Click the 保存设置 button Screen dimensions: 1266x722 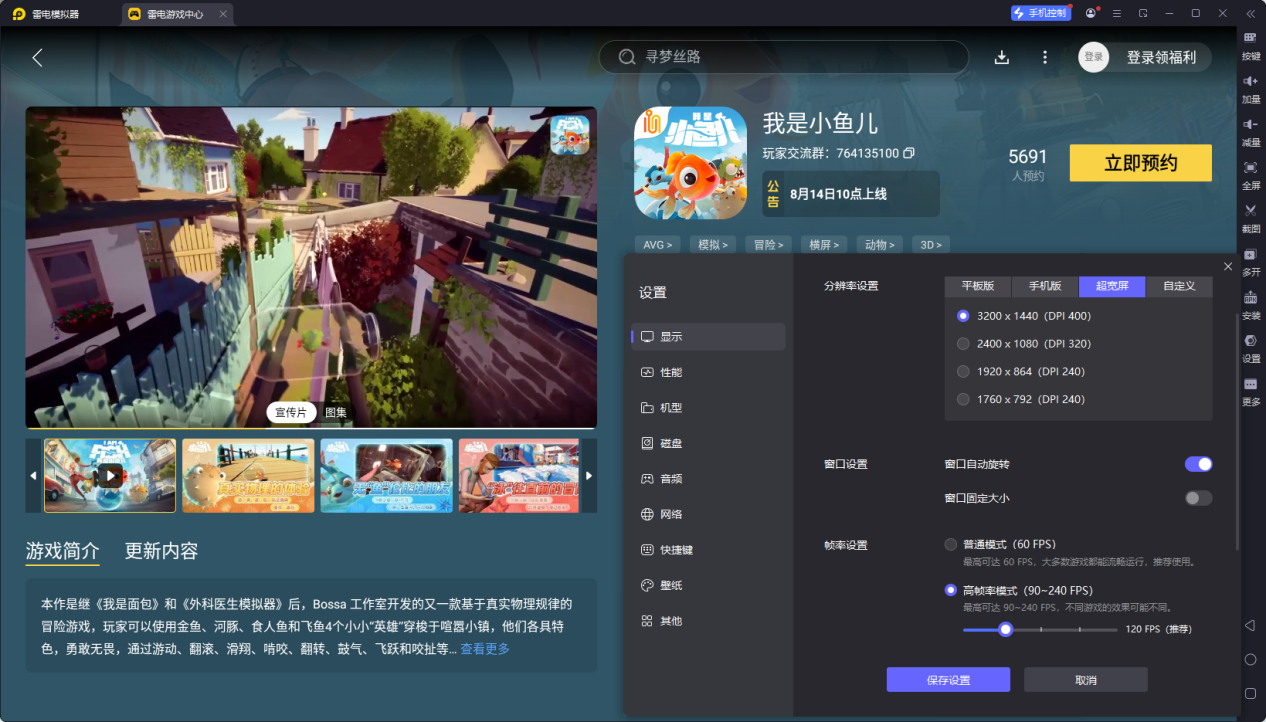coord(948,680)
